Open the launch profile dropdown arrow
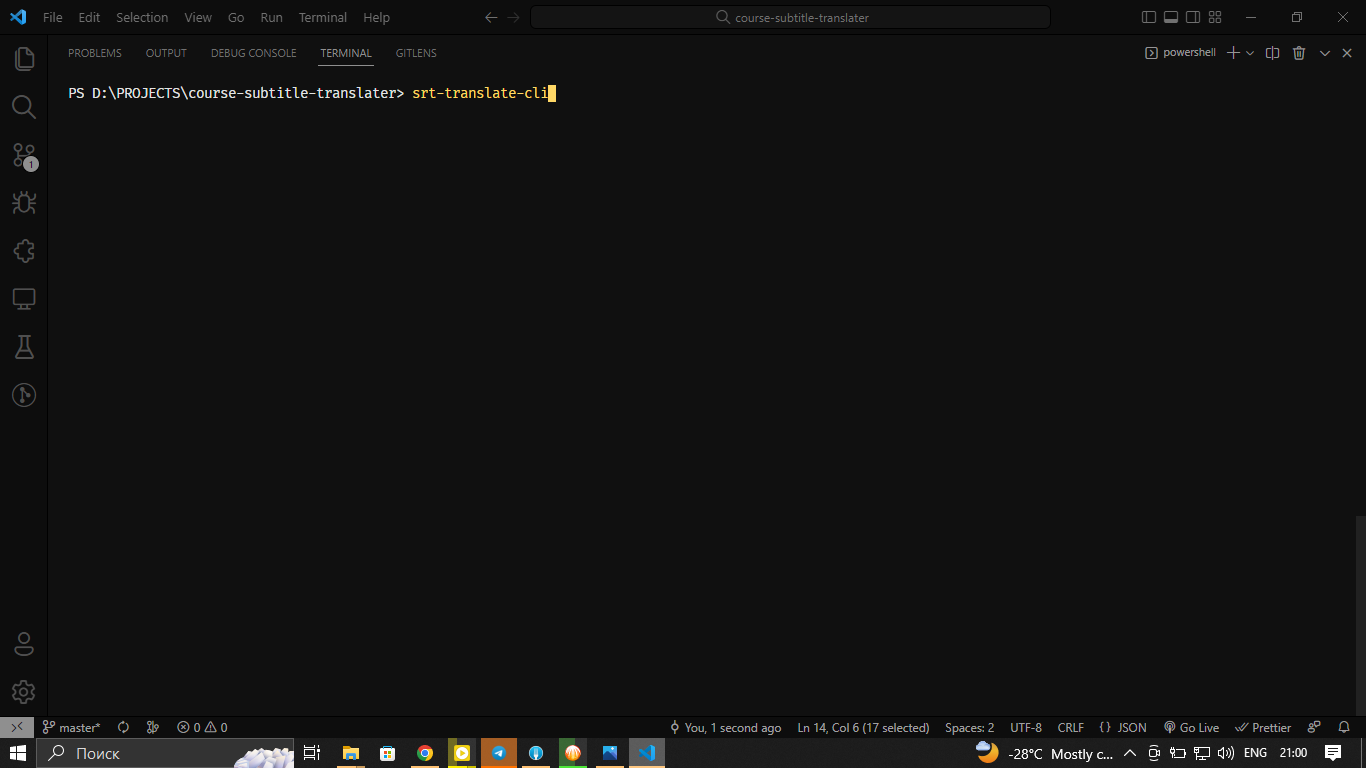Viewport: 1366px width, 768px height. tap(1250, 53)
